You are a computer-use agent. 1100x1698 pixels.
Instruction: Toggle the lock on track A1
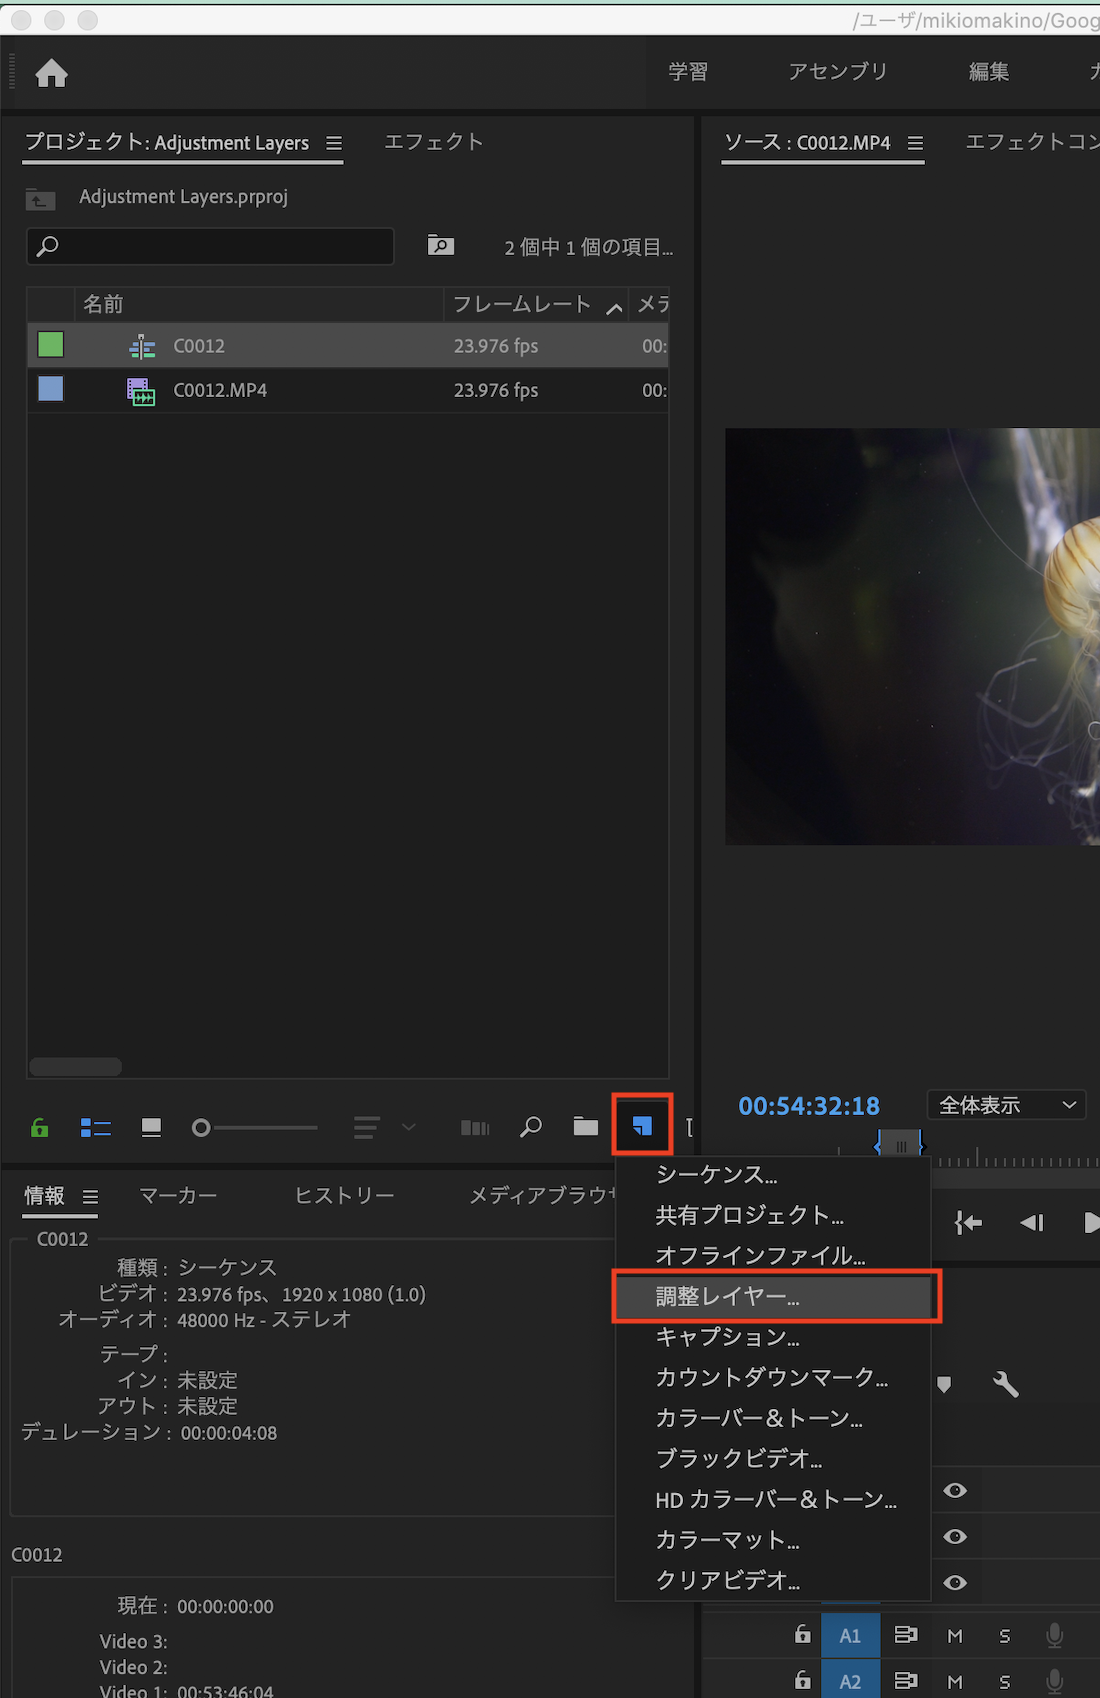(803, 1634)
